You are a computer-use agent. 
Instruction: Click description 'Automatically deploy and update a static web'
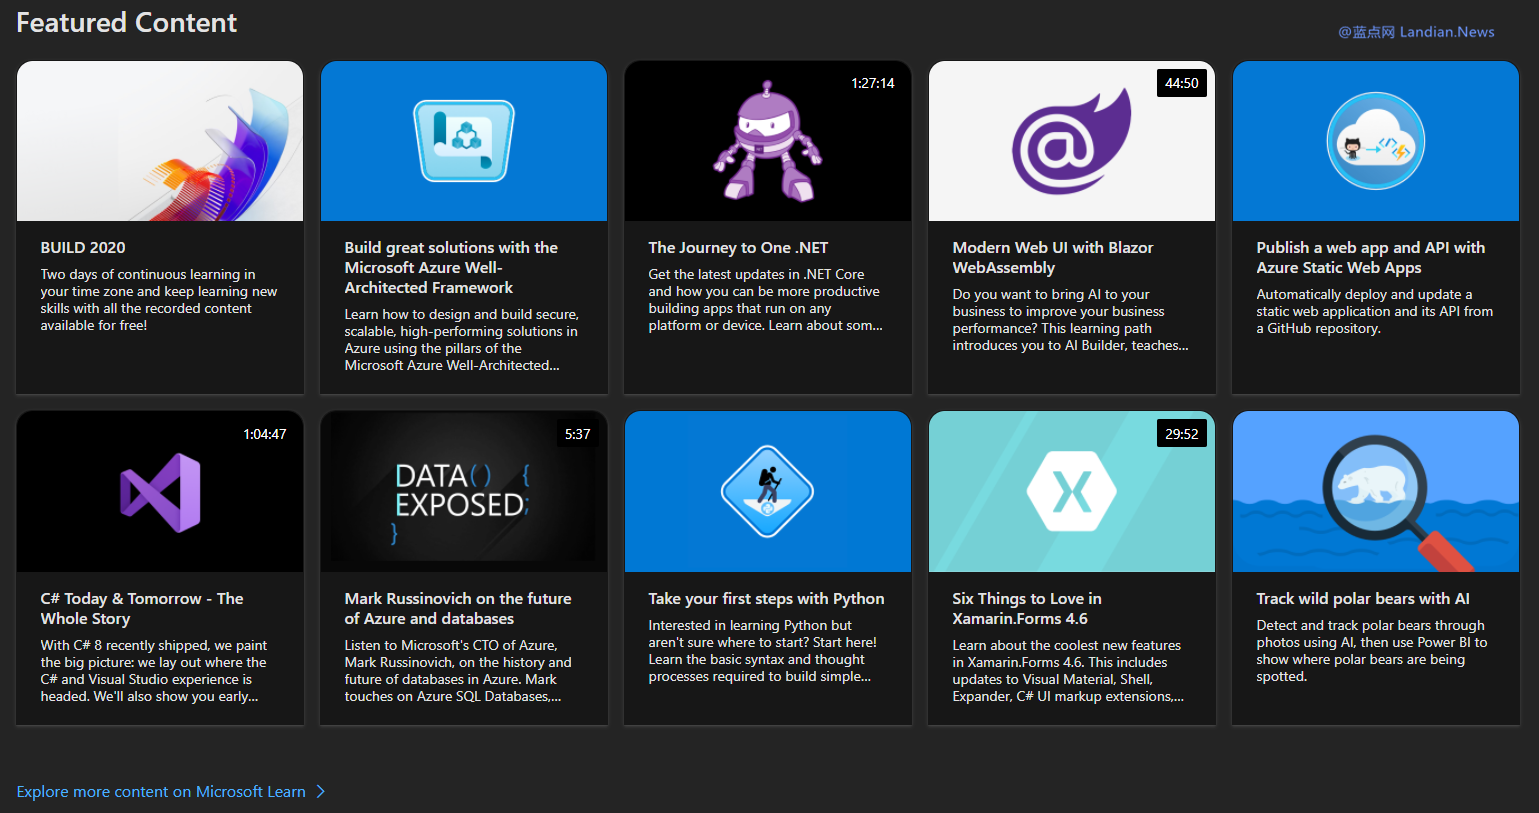[x=1374, y=311]
